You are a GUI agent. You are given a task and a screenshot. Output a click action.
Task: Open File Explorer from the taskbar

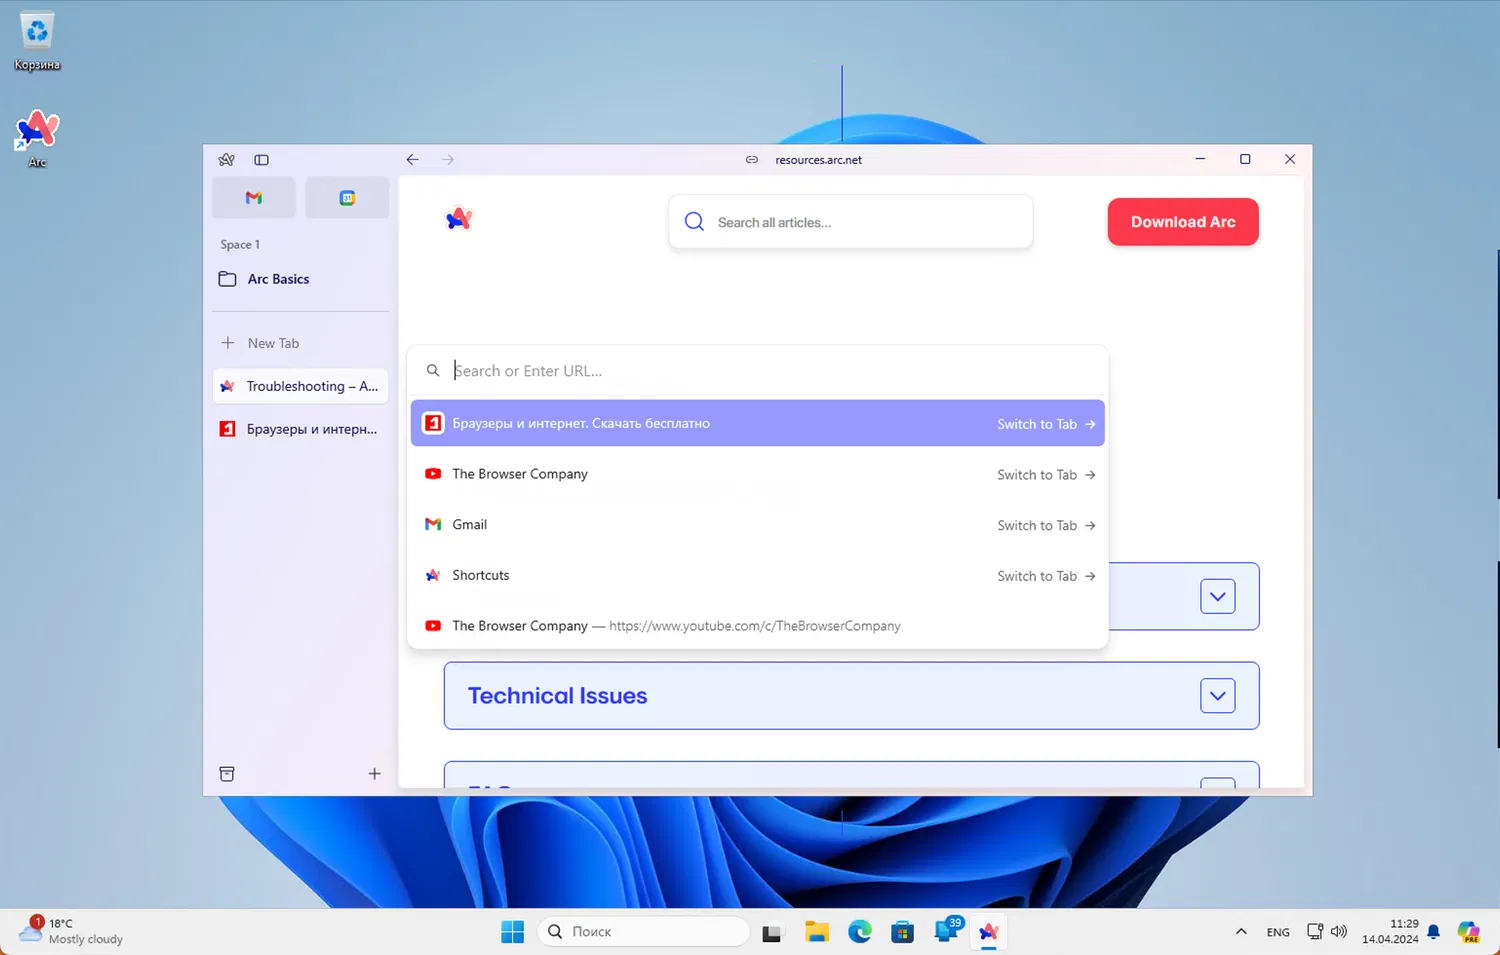pyautogui.click(x=817, y=932)
